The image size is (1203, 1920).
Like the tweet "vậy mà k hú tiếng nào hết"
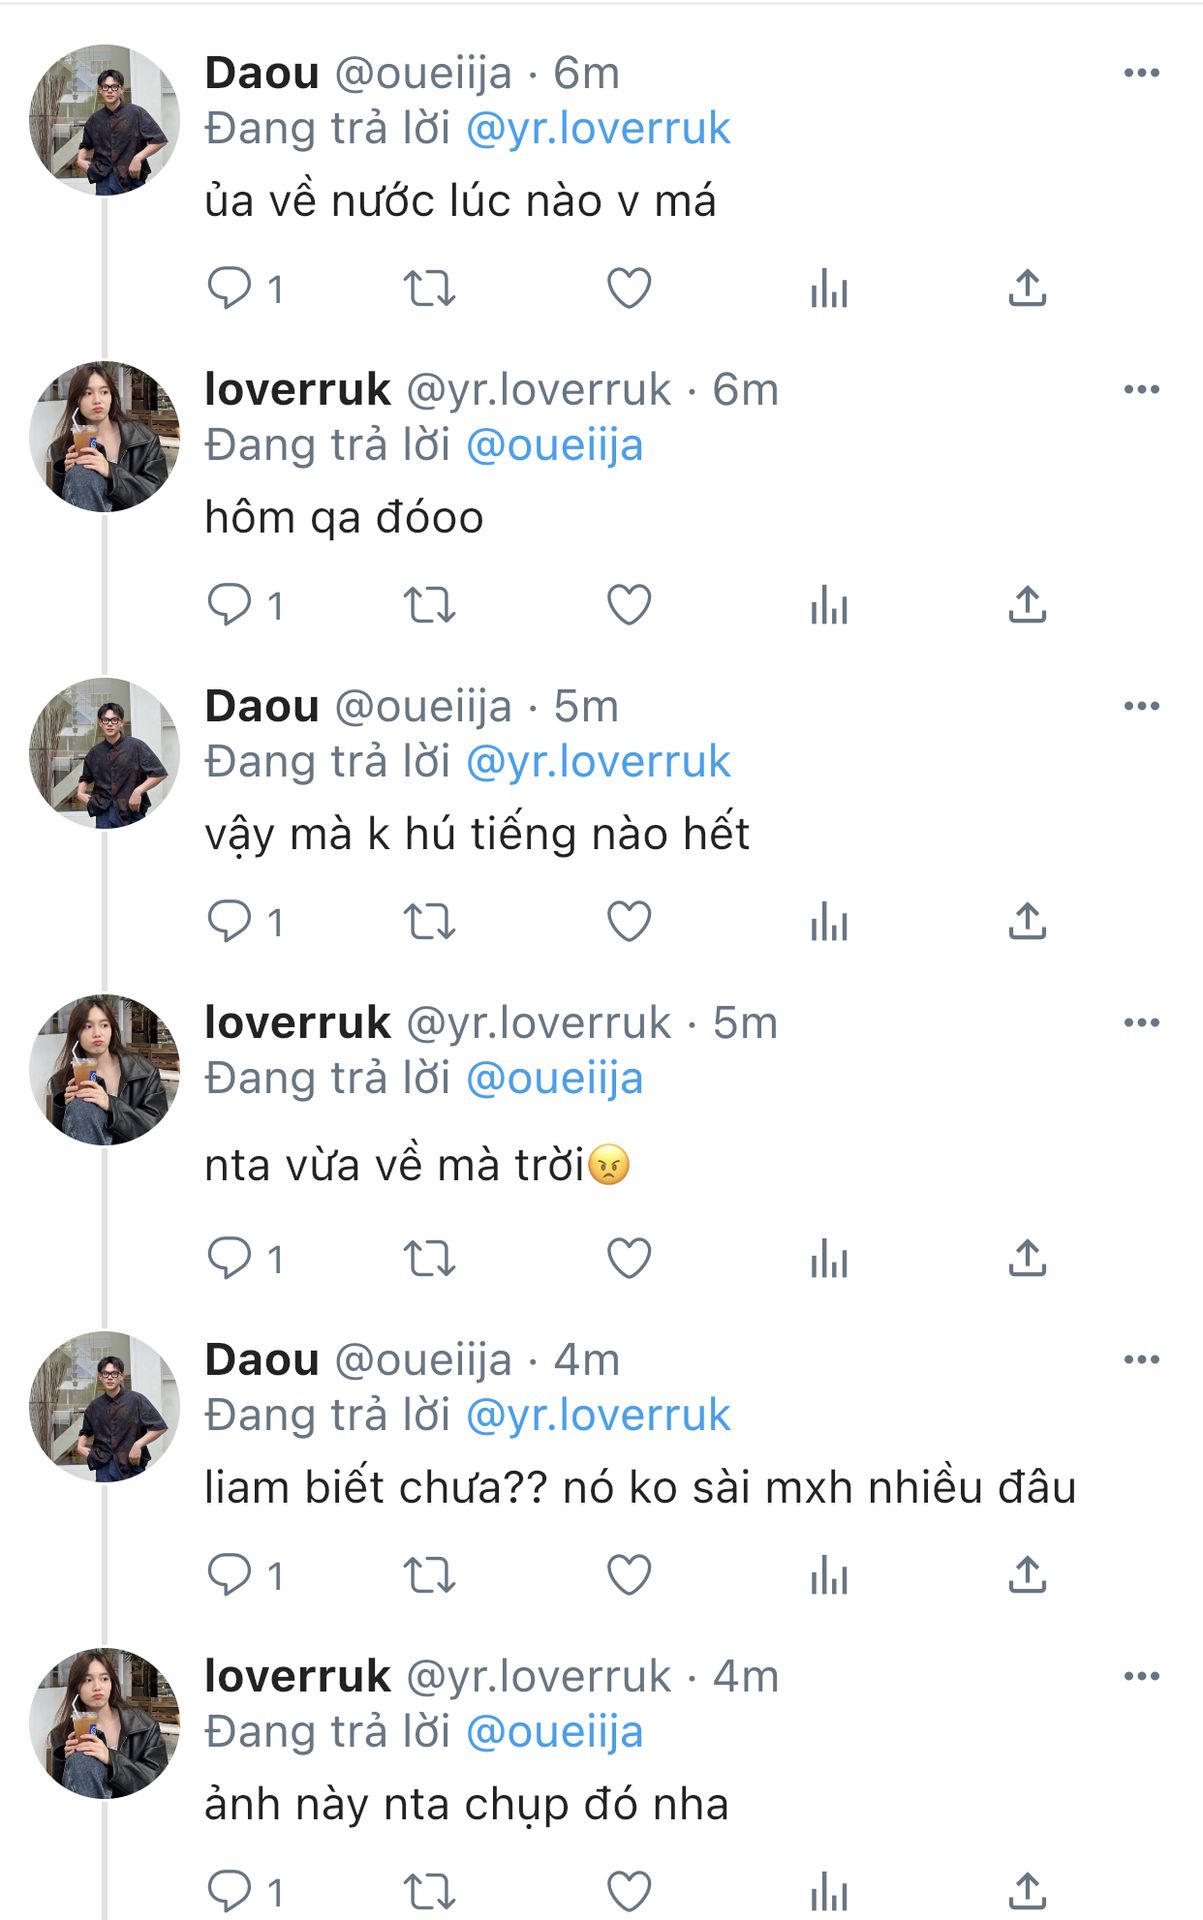629,921
